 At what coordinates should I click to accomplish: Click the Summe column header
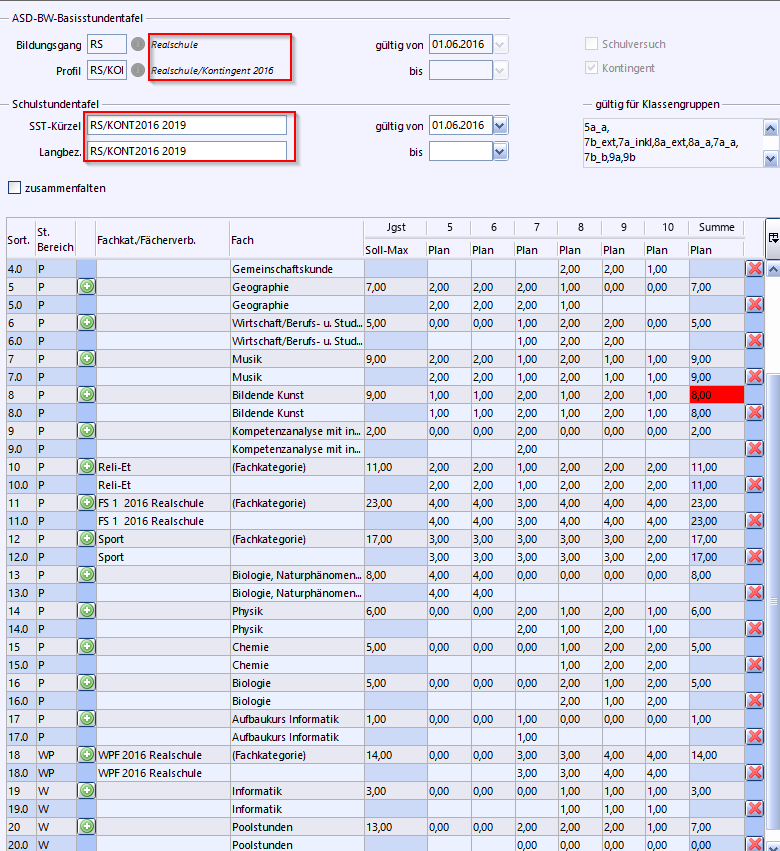pos(716,228)
